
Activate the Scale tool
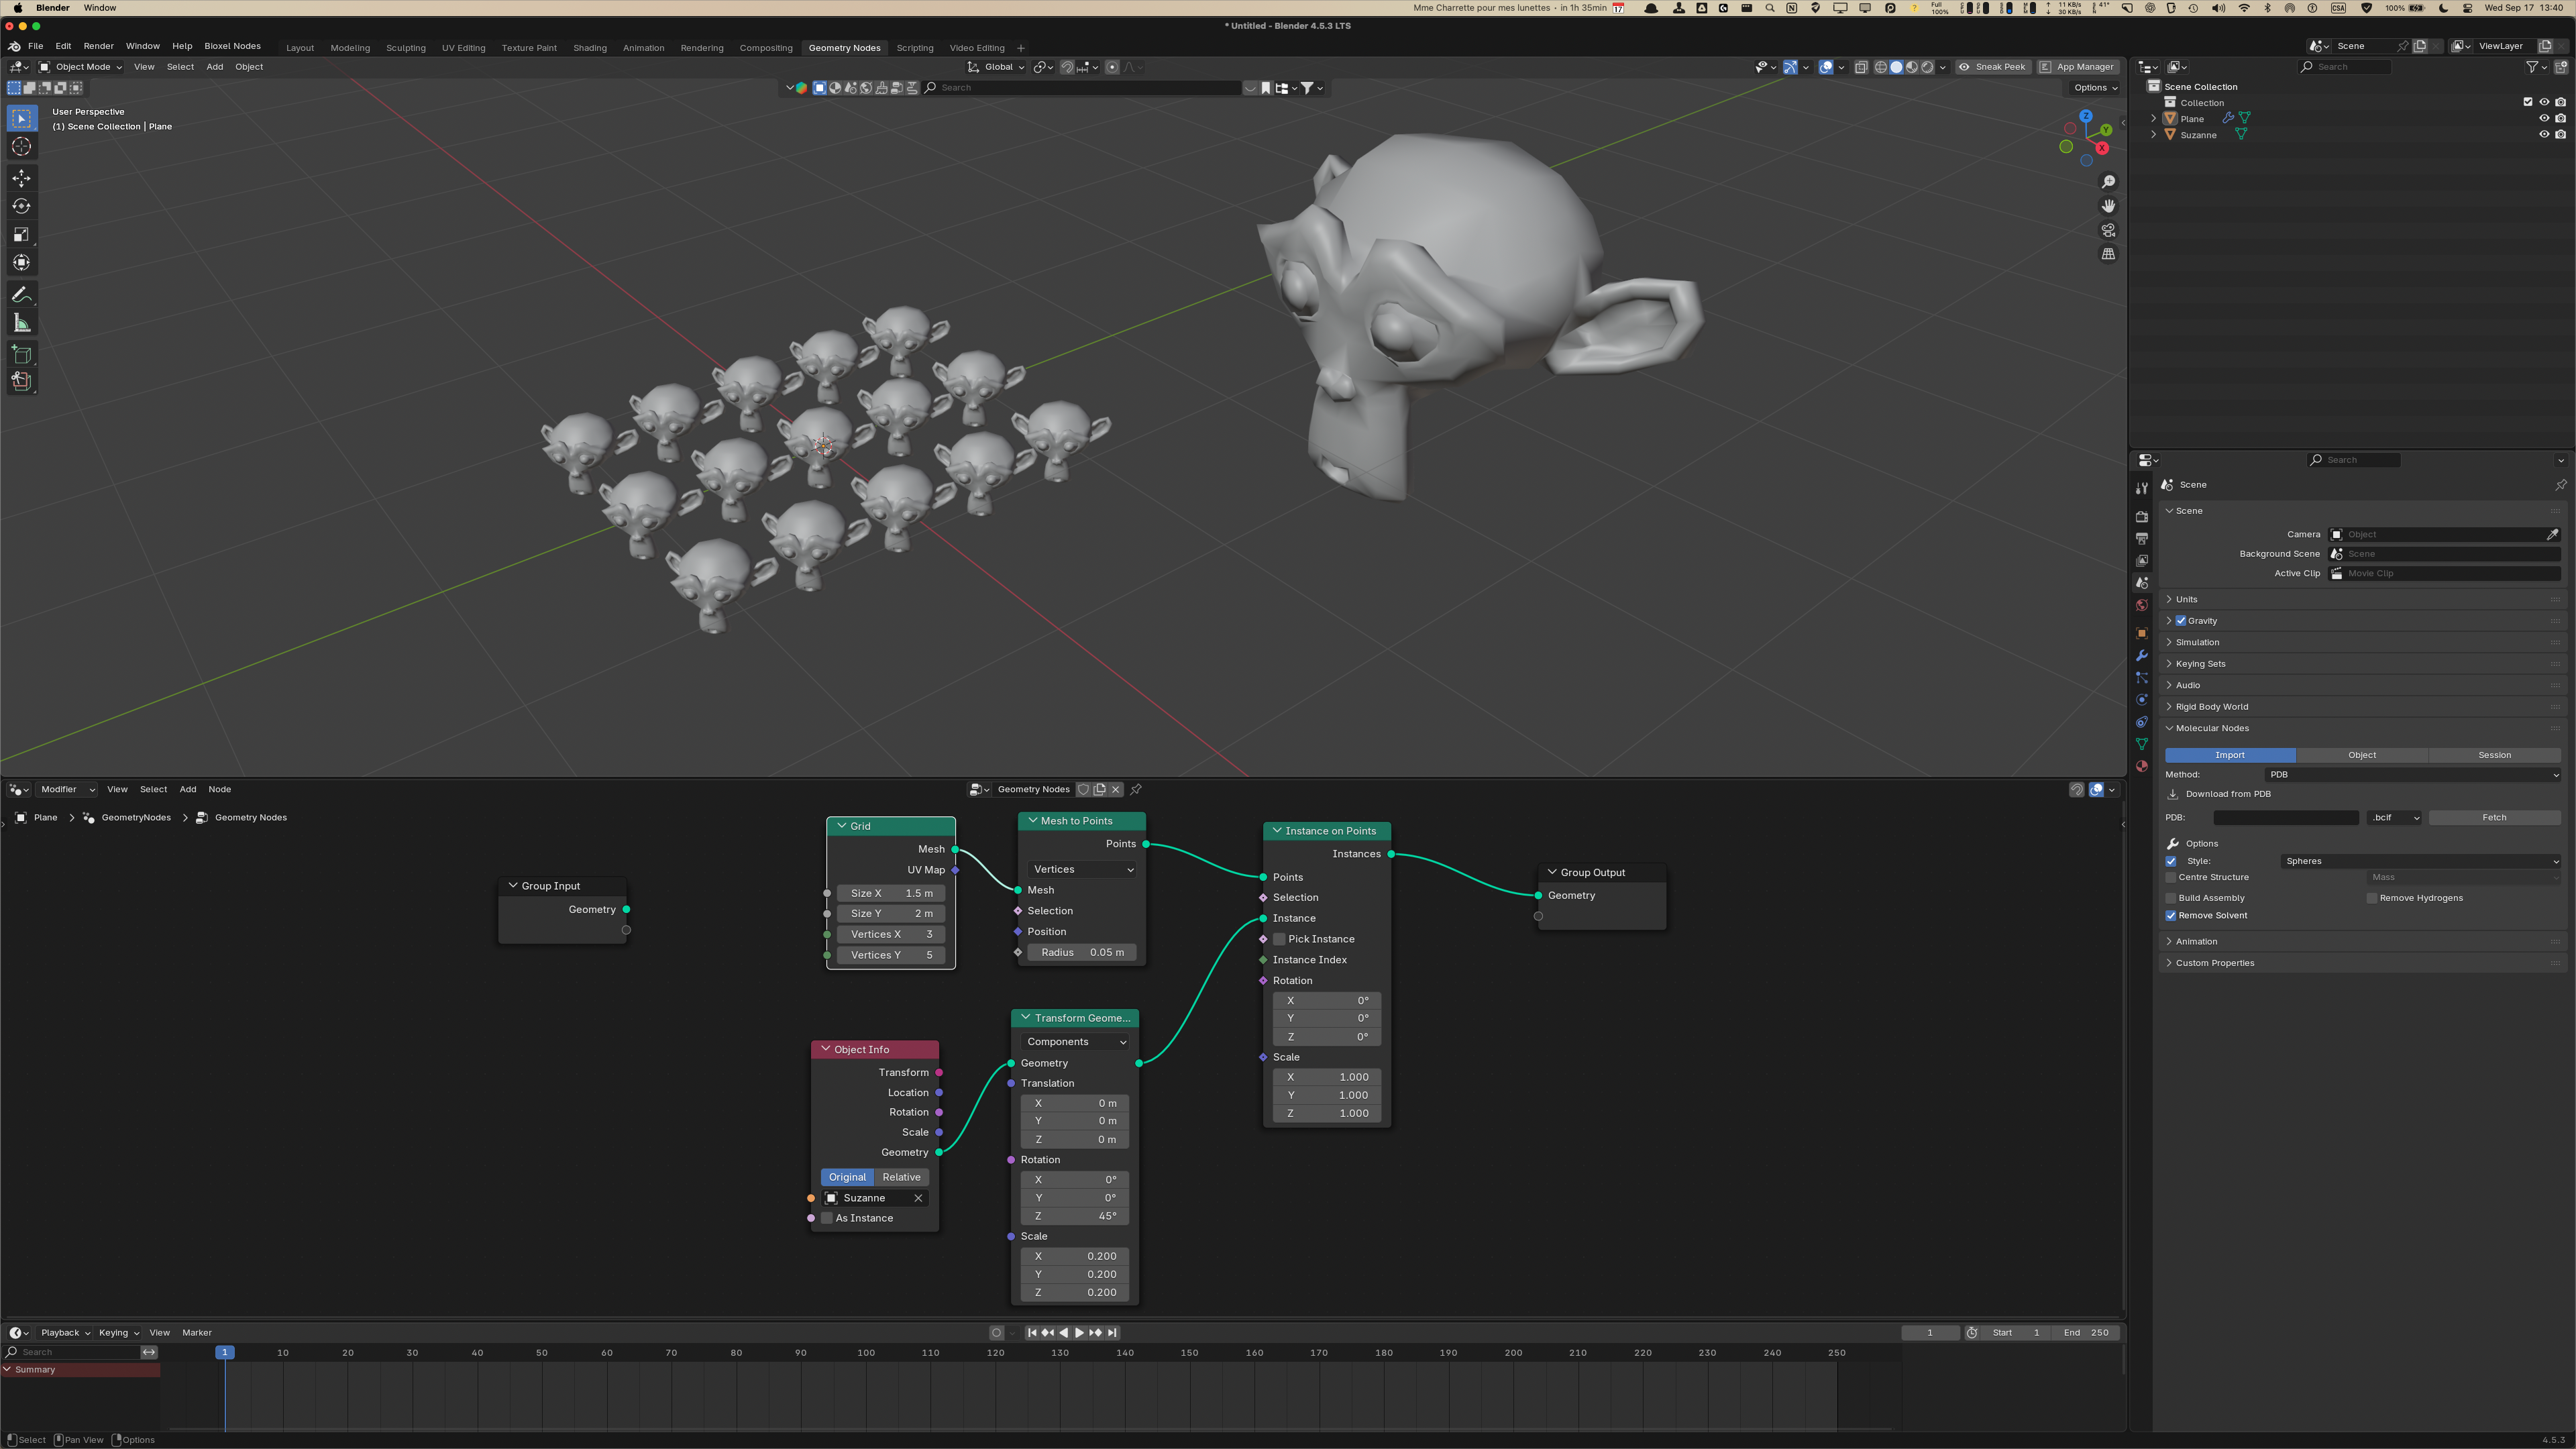(21, 235)
